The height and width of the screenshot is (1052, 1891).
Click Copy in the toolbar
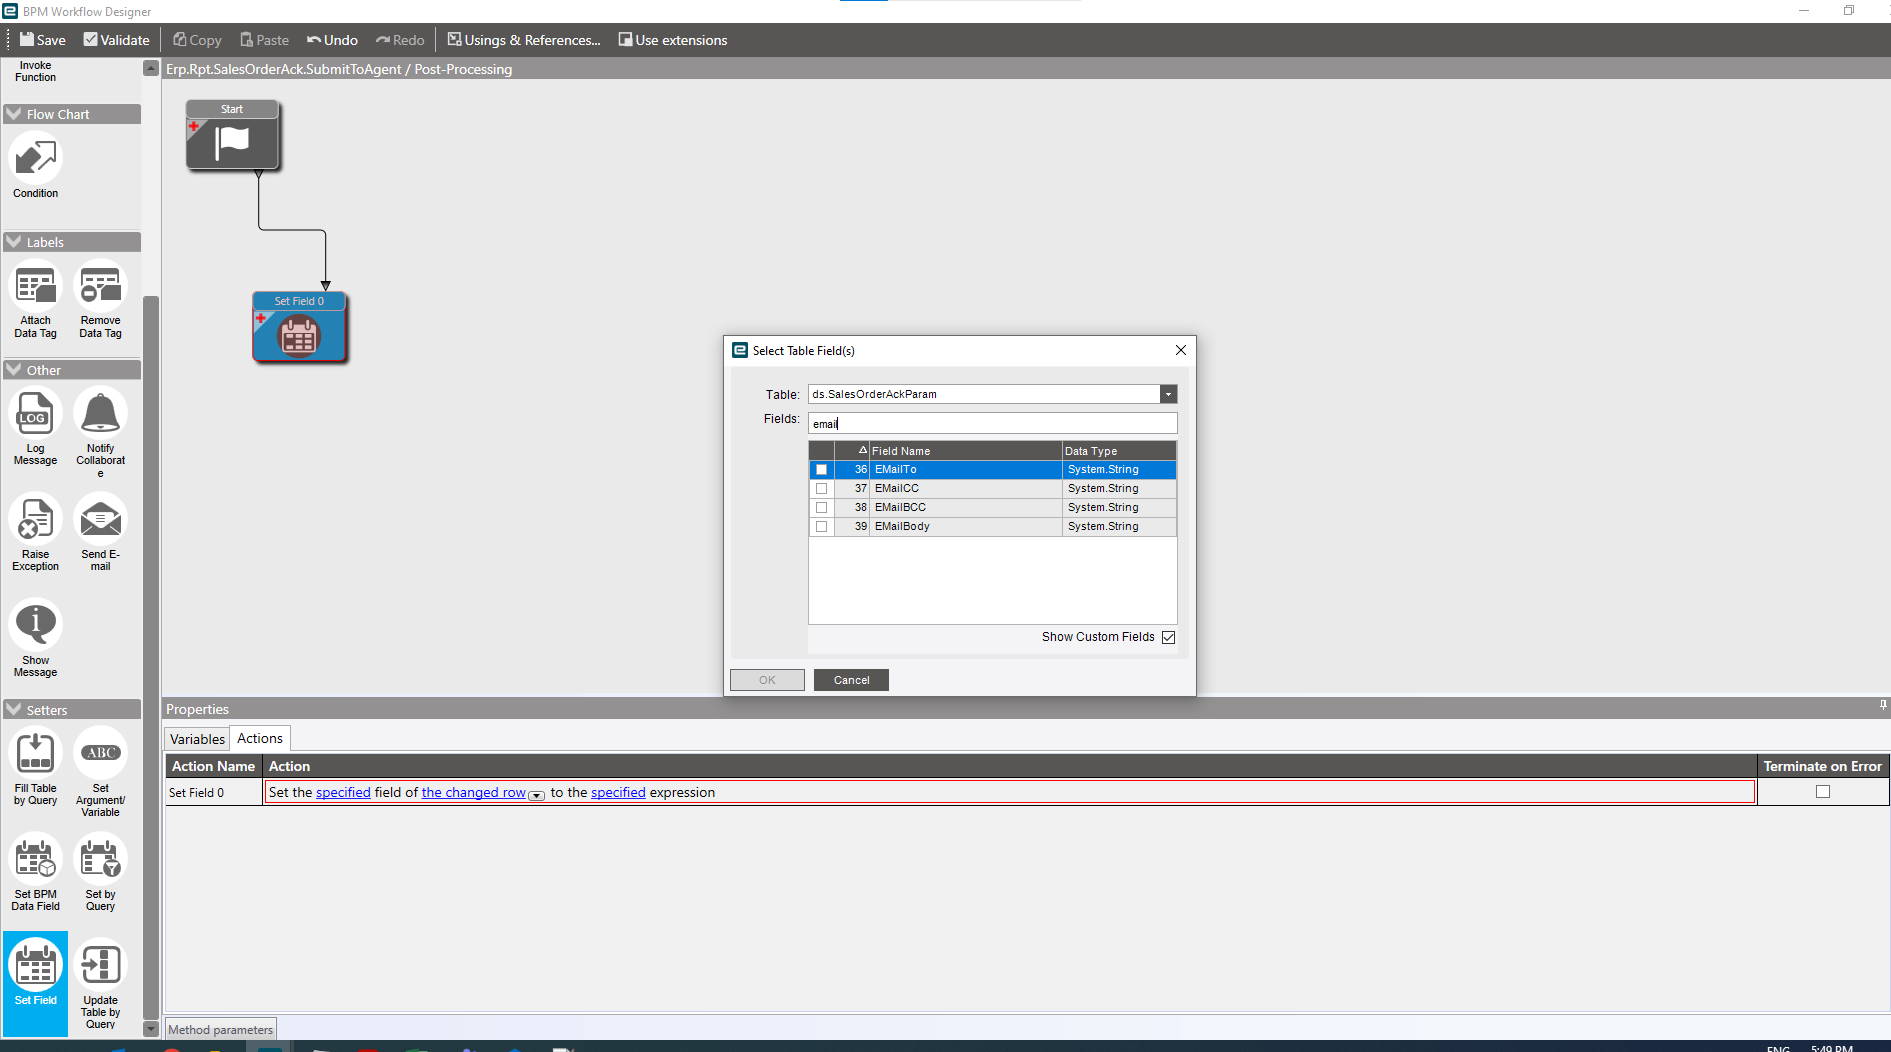point(197,40)
